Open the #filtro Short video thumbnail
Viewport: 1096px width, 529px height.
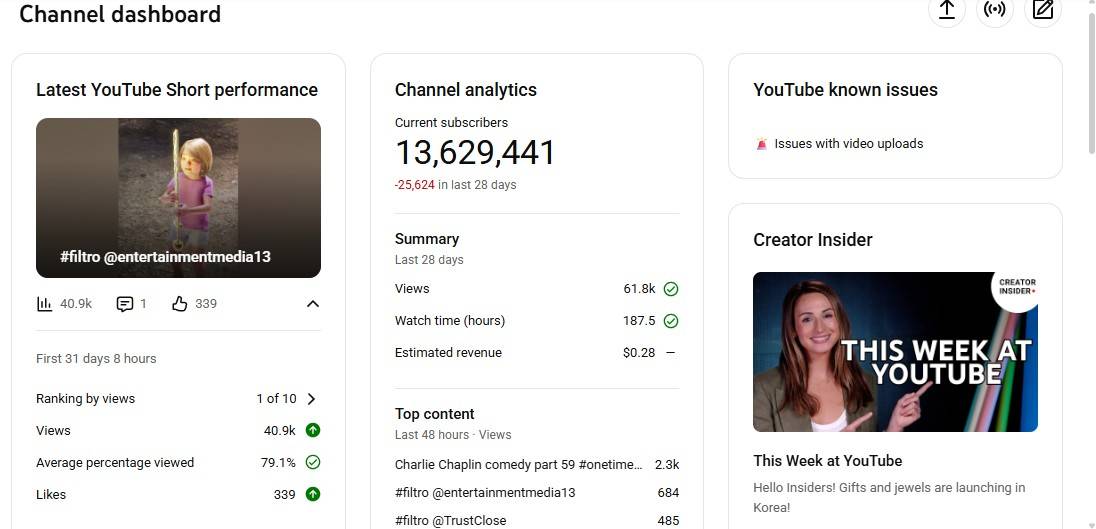(x=178, y=198)
